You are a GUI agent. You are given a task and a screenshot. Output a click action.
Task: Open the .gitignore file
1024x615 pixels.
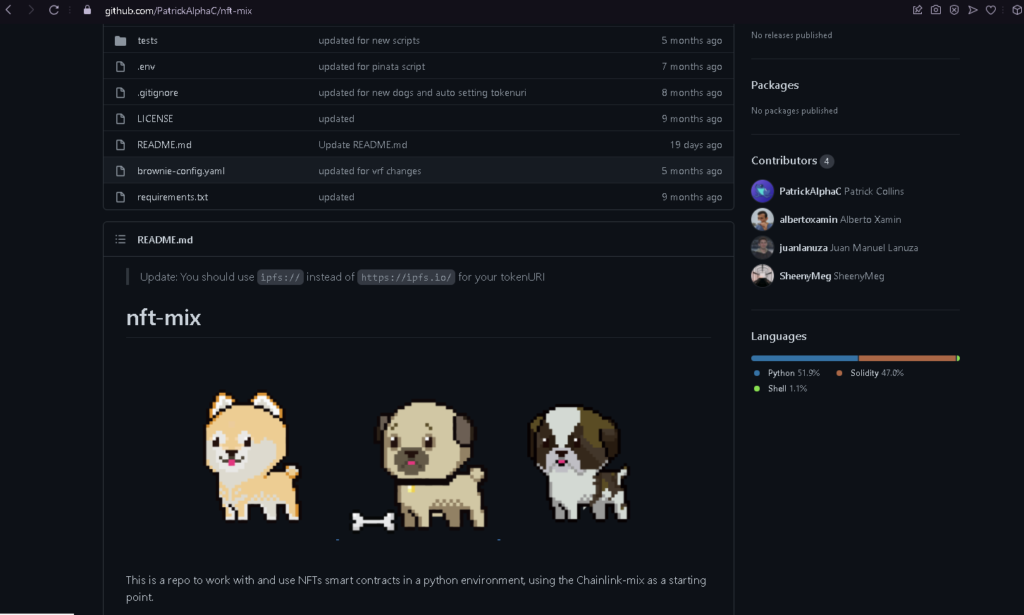(157, 93)
